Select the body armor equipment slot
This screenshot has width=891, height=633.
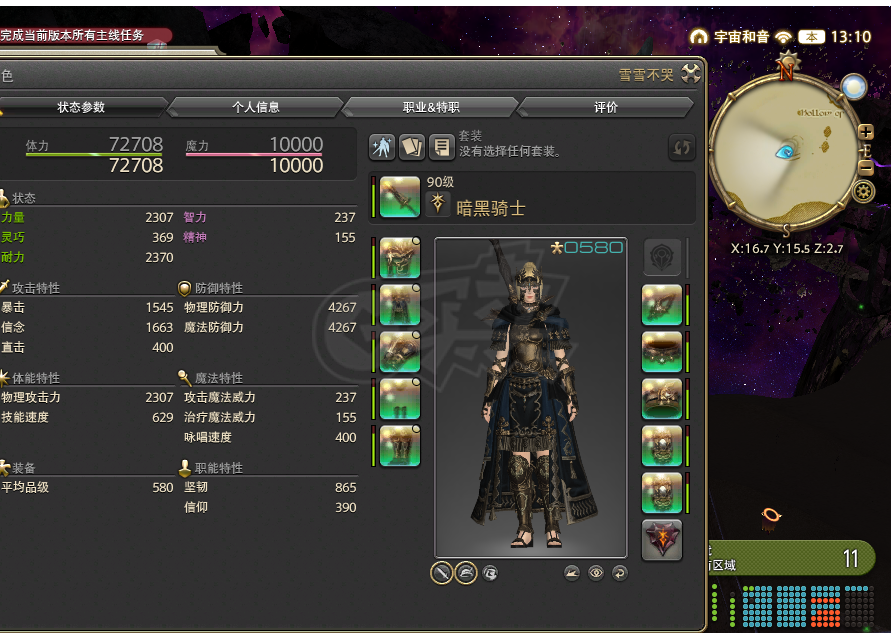pos(399,305)
